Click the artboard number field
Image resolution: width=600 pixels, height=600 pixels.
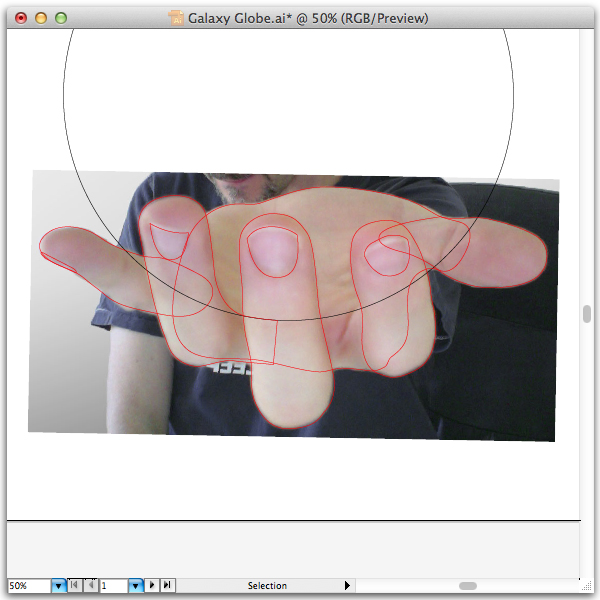pyautogui.click(x=114, y=585)
